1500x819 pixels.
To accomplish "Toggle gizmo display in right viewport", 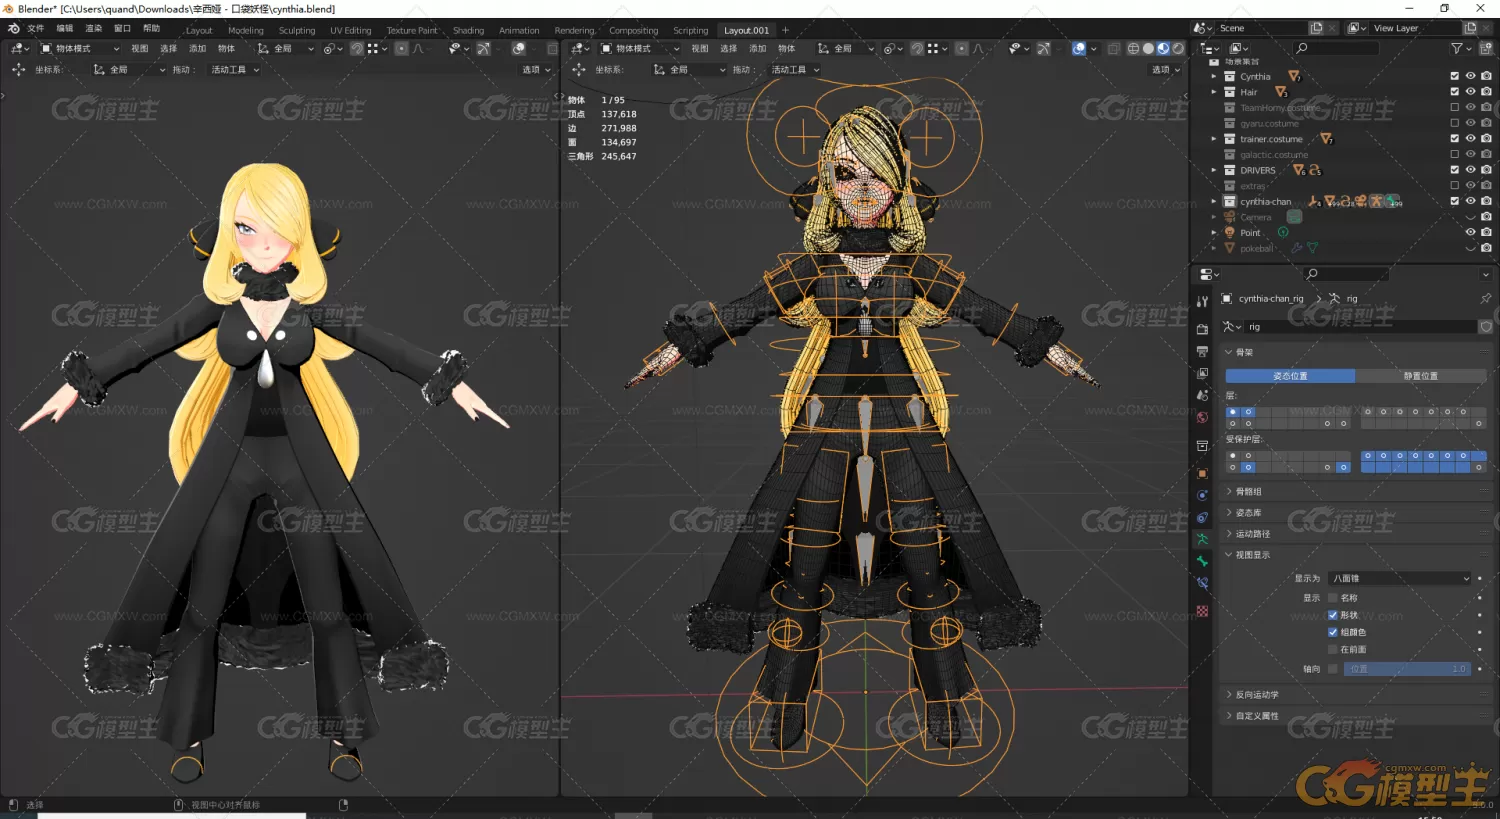I will (1043, 48).
